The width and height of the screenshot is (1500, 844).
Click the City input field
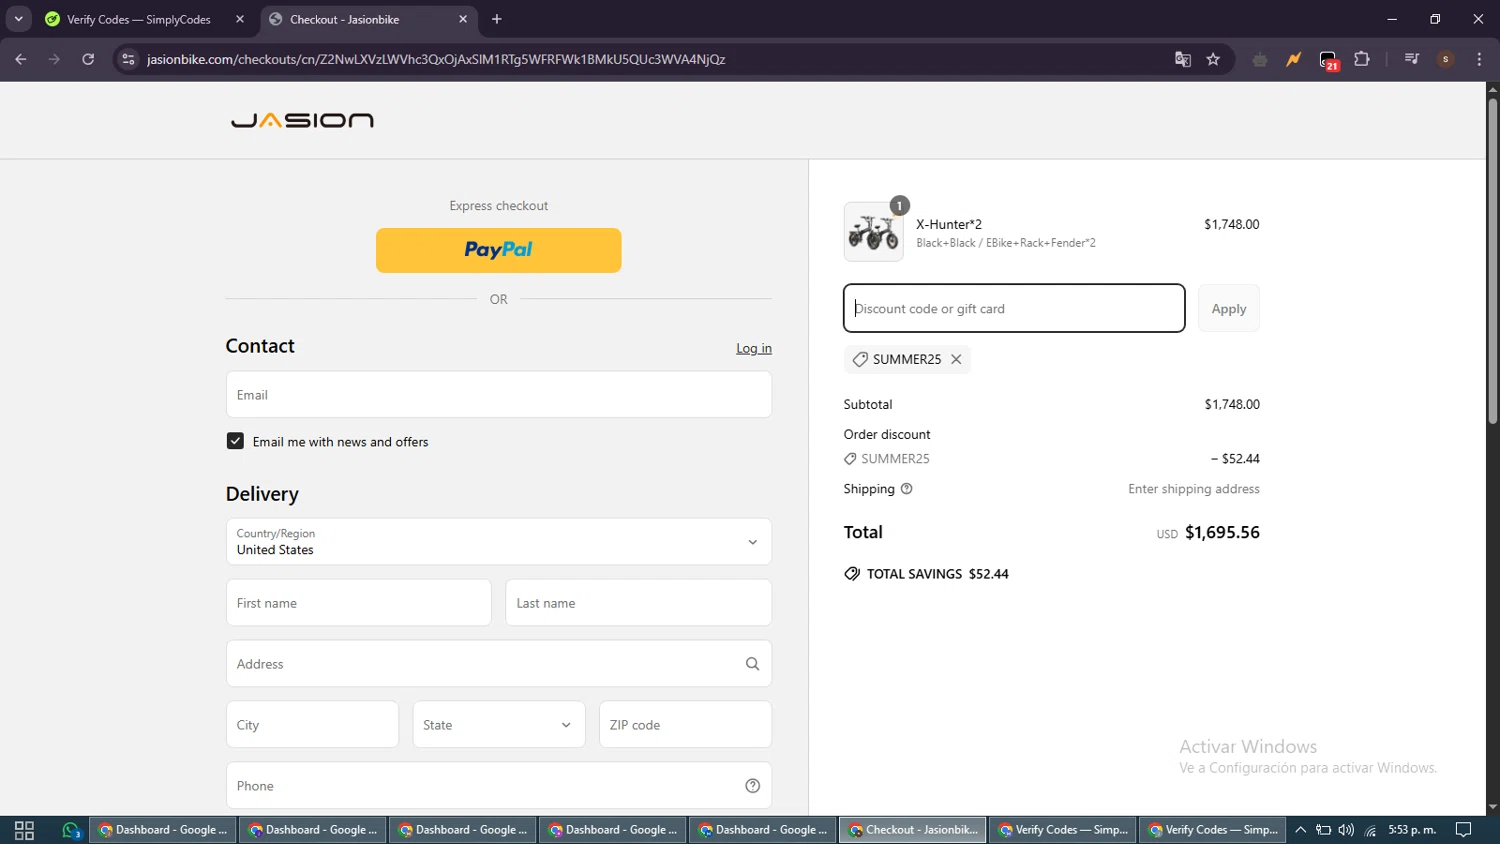click(x=312, y=725)
